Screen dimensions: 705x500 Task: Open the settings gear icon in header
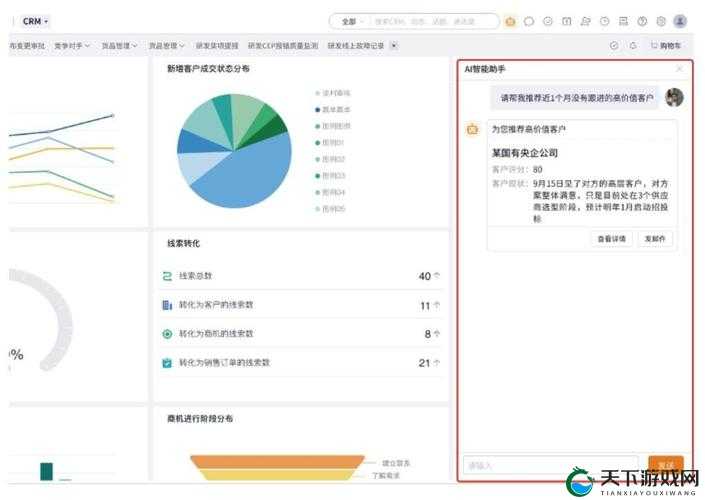(x=661, y=21)
